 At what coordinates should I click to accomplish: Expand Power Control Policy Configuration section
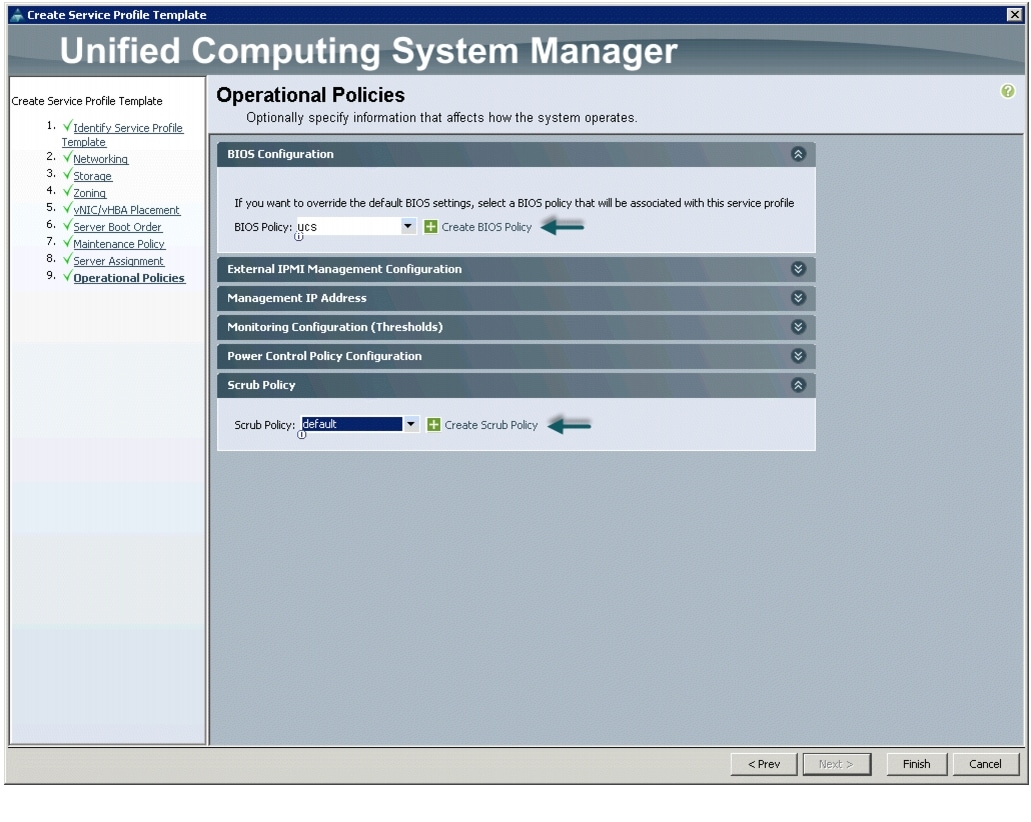797,356
